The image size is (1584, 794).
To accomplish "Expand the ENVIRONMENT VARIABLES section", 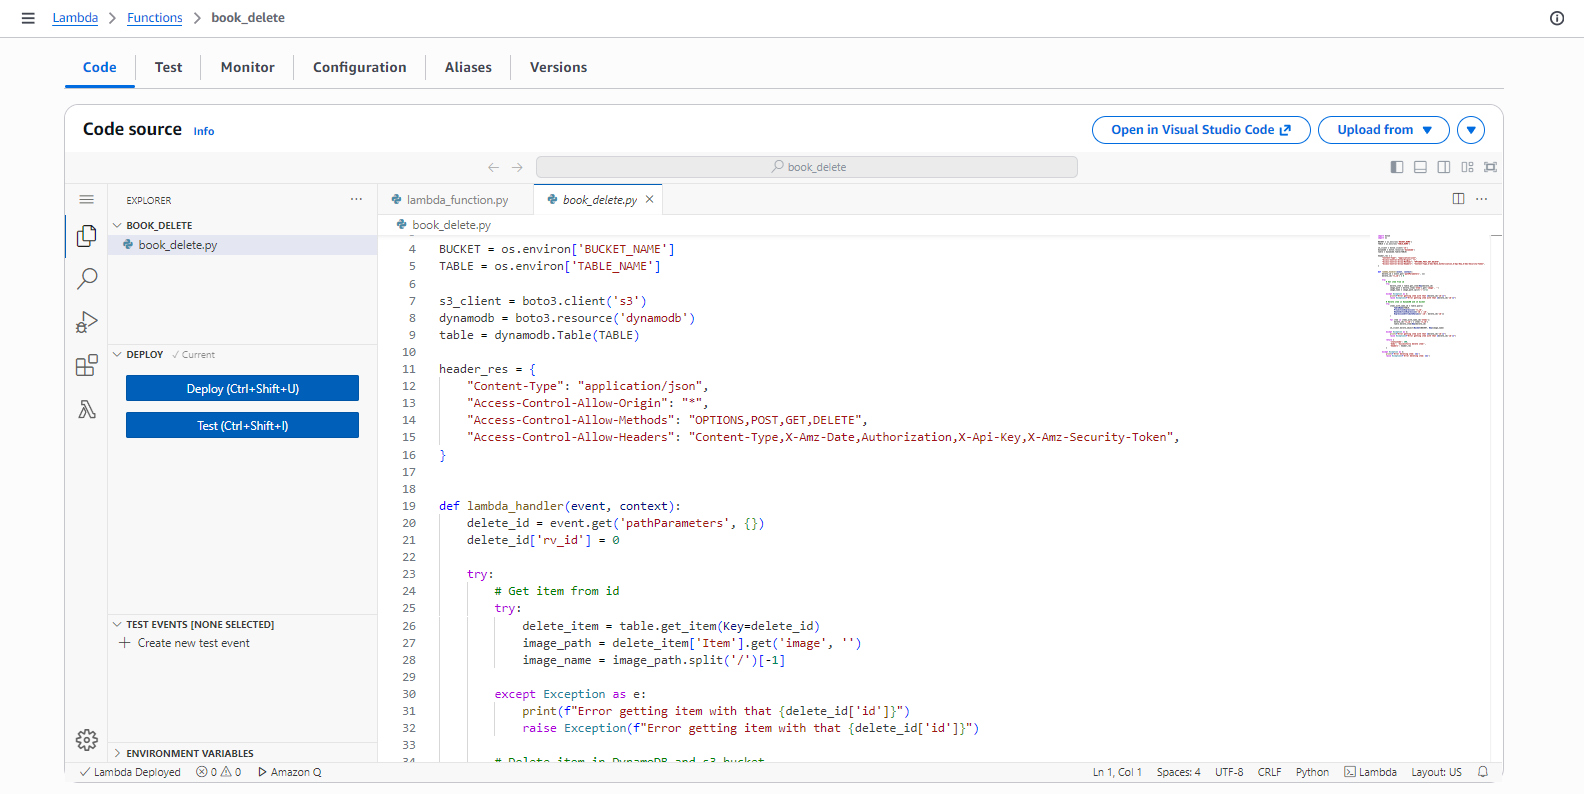I will click(x=183, y=754).
